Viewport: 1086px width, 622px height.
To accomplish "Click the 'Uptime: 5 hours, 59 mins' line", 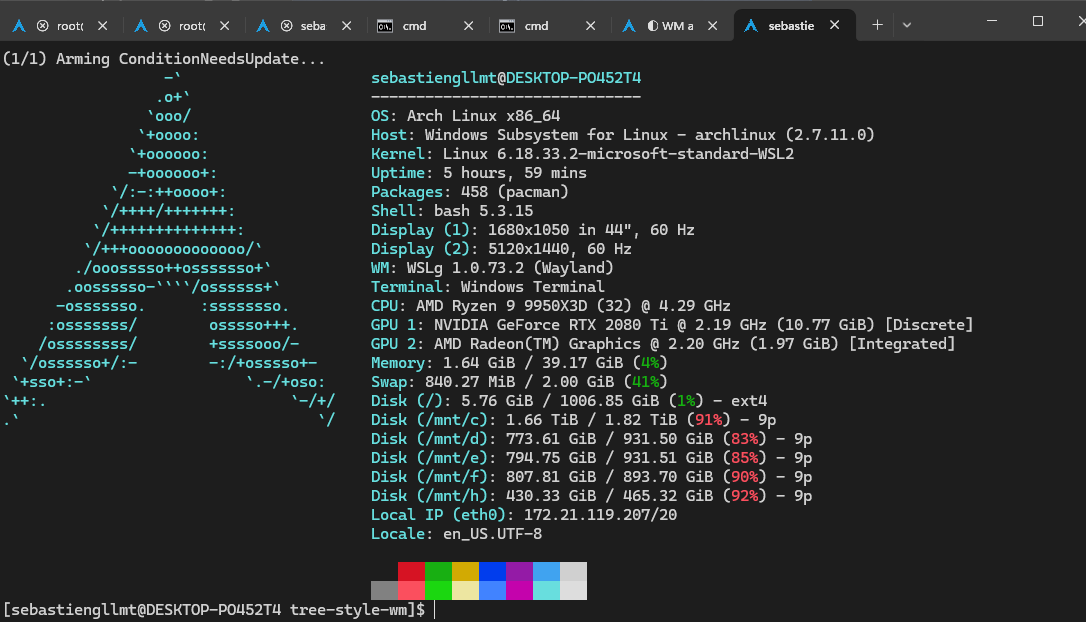I will point(479,172).
